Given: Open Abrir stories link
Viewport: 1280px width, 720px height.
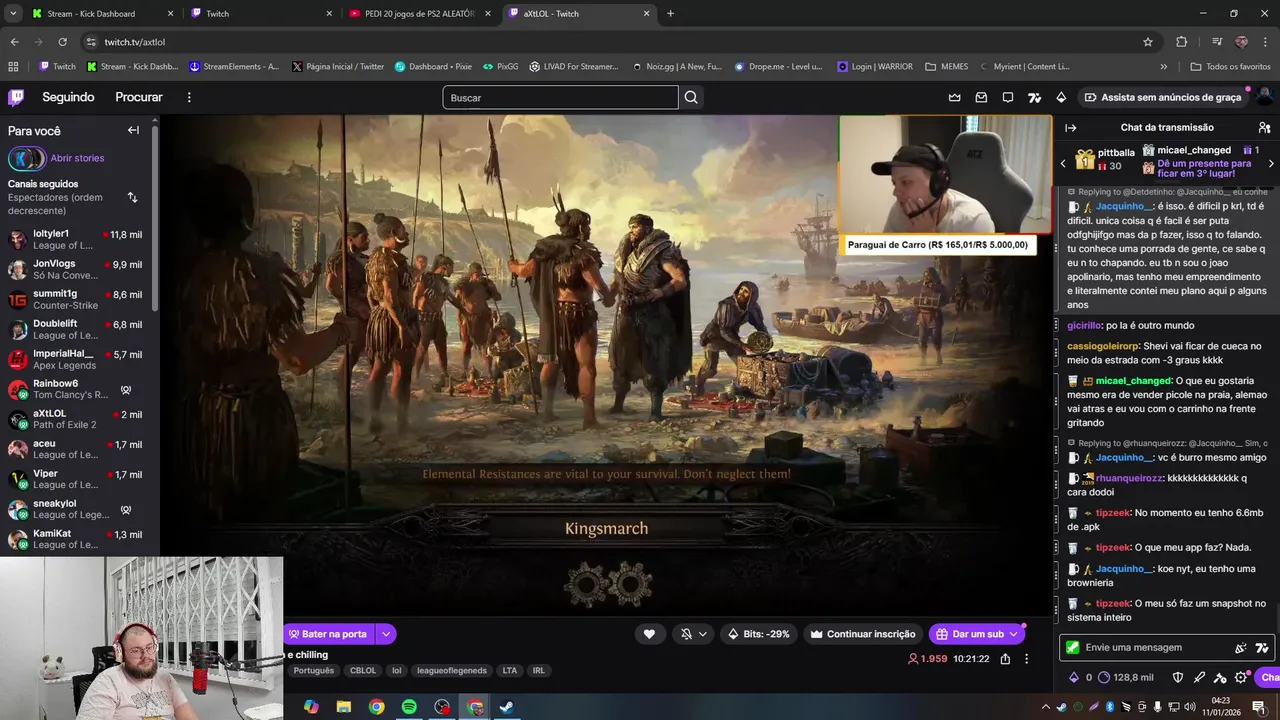Looking at the screenshot, I should coord(77,158).
